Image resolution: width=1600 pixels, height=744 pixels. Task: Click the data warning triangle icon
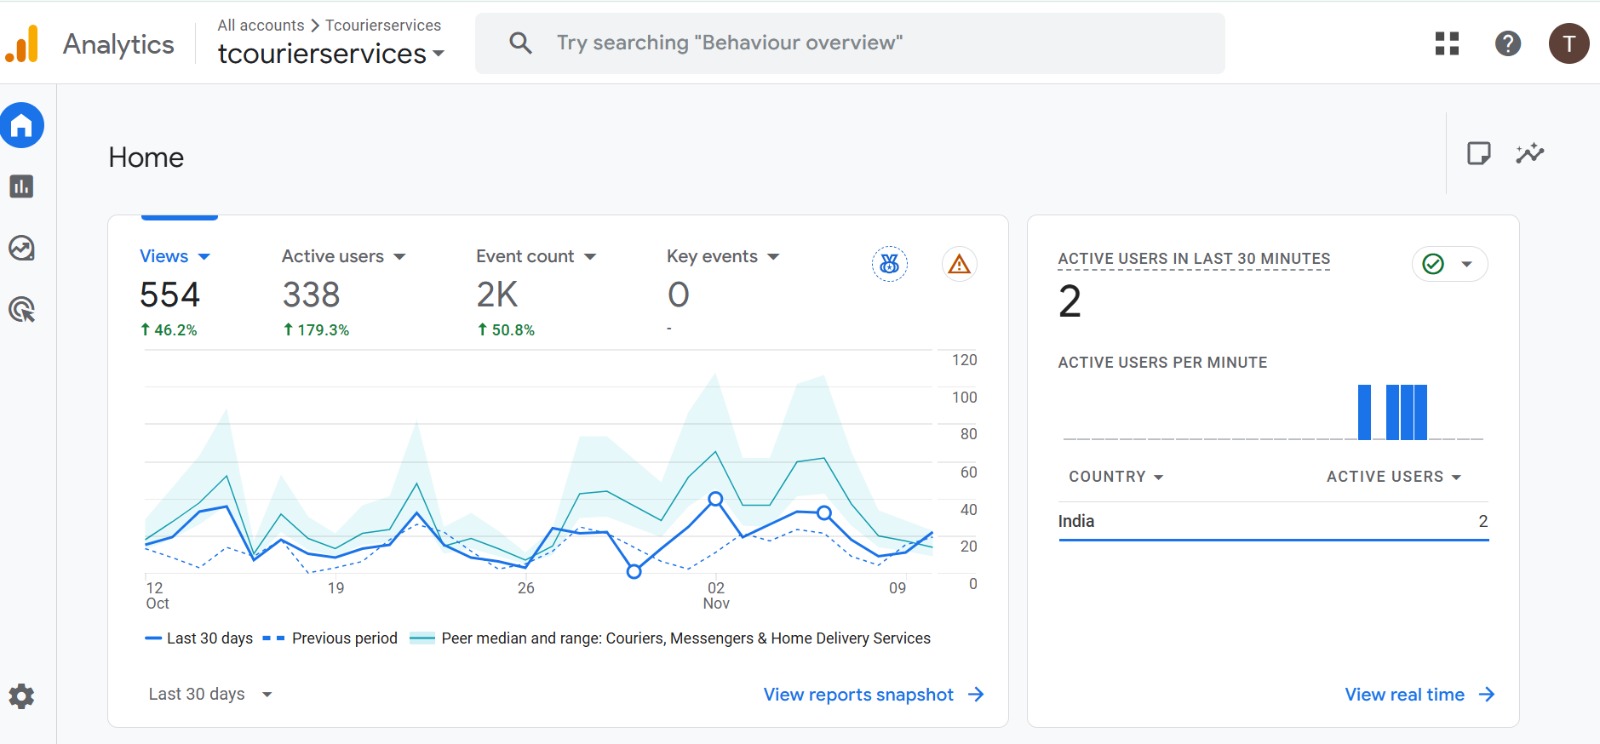[x=959, y=264]
